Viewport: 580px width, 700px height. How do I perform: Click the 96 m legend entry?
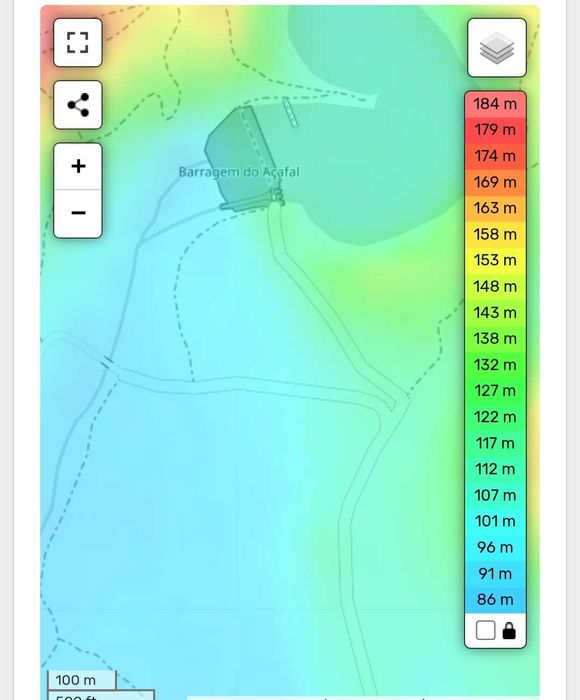495,547
